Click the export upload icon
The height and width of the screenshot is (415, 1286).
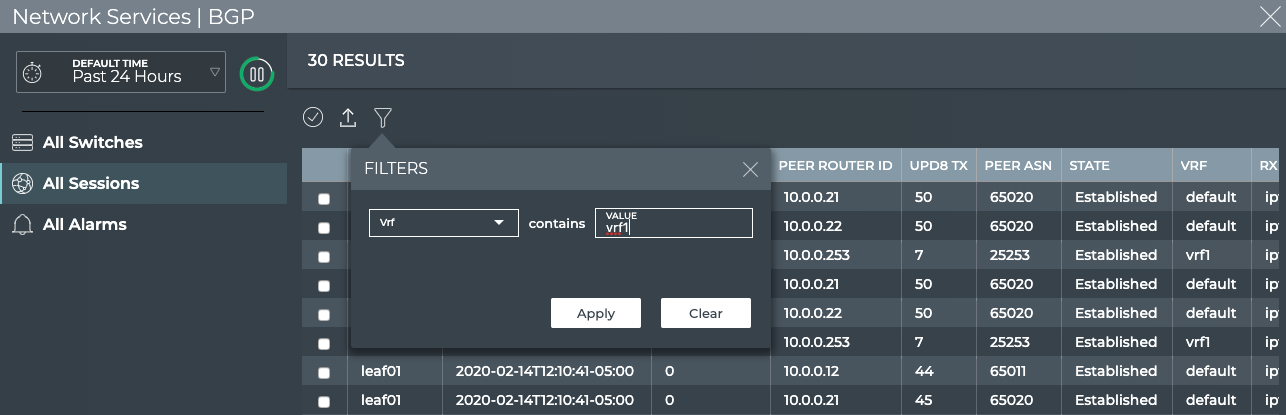348,118
